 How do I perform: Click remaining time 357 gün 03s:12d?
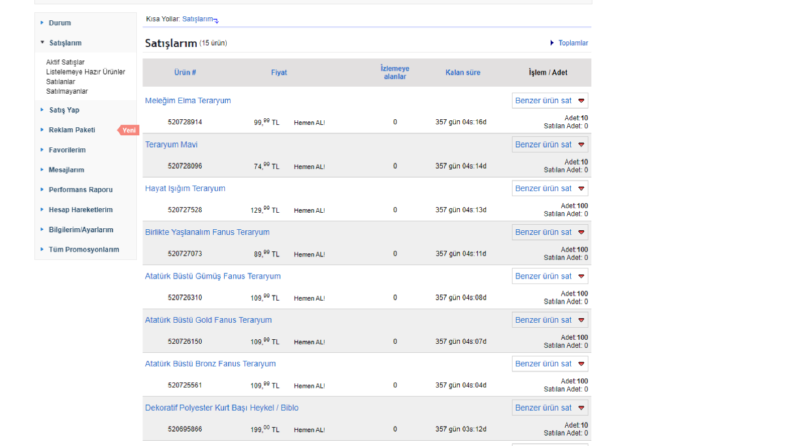coord(461,429)
